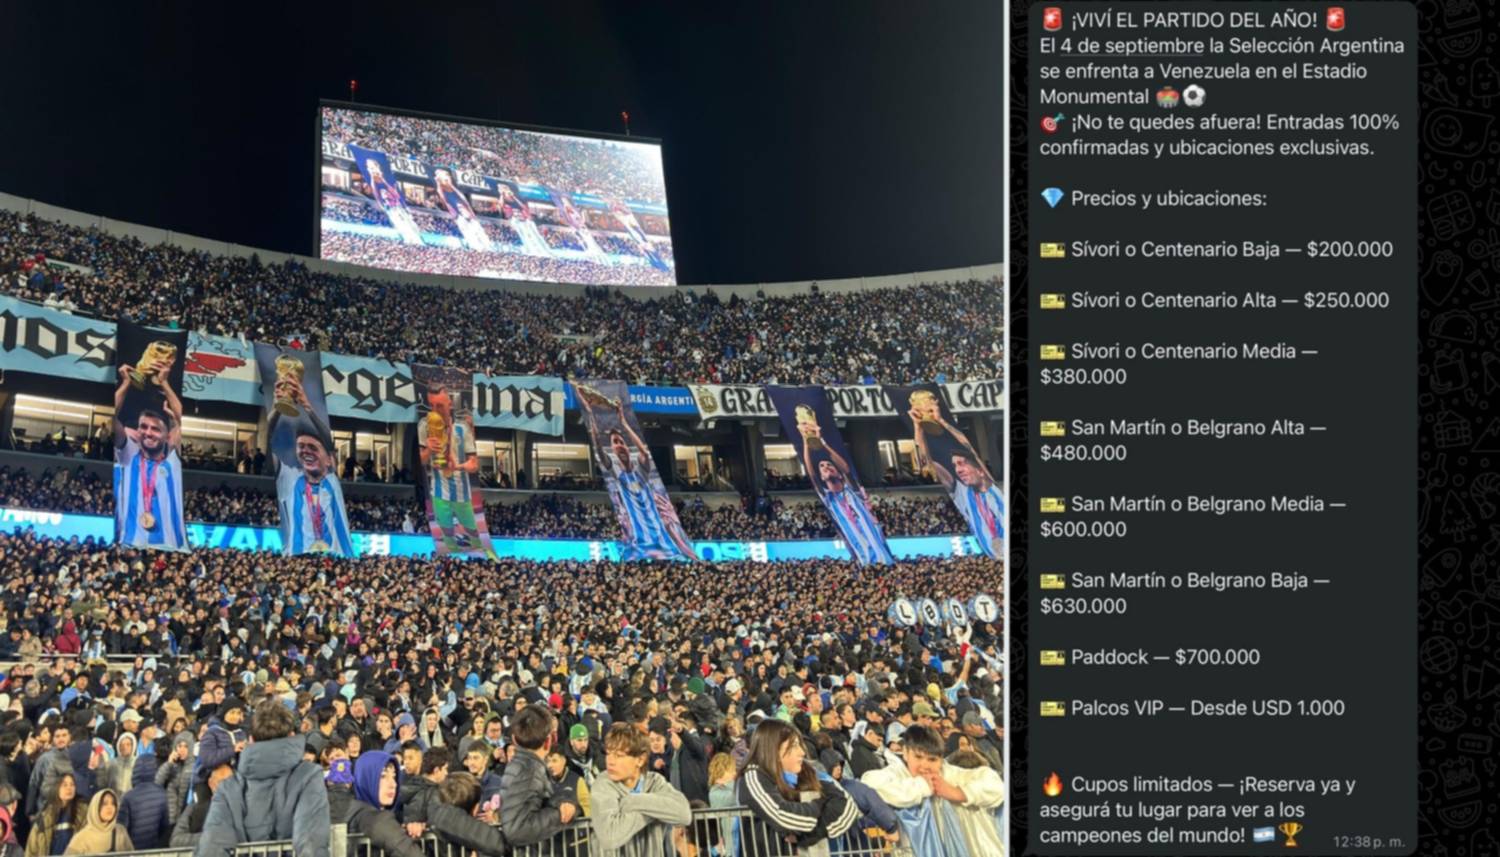Click the leftmost hanging player banner with trophy
The width and height of the screenshot is (1500, 857).
[149, 437]
